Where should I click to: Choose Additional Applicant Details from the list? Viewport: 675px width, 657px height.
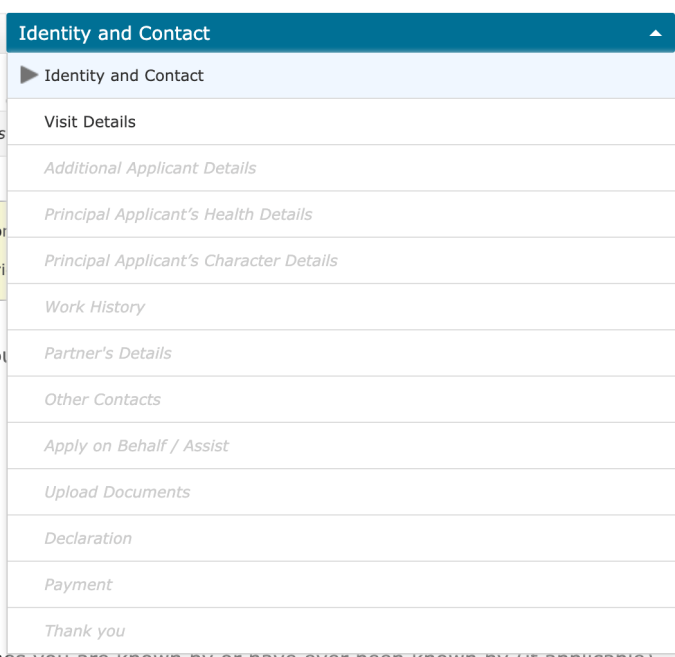pyautogui.click(x=150, y=168)
